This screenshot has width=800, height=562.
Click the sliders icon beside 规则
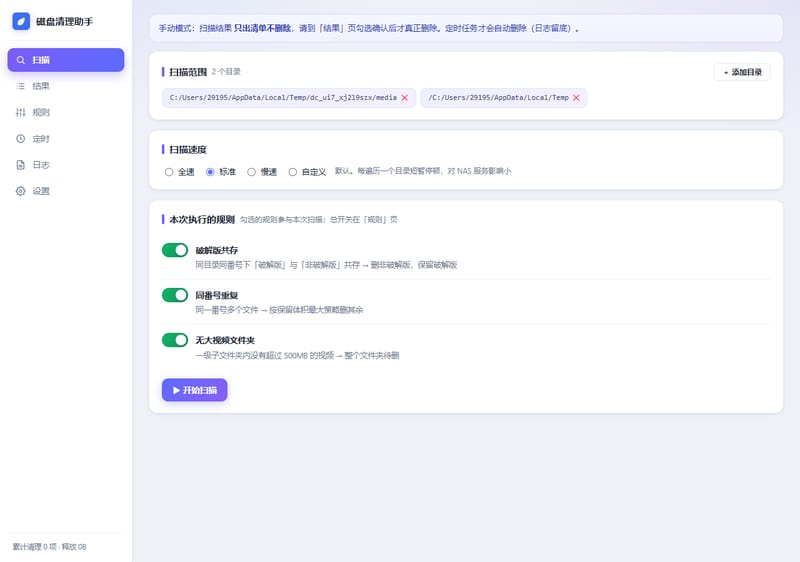click(x=20, y=112)
